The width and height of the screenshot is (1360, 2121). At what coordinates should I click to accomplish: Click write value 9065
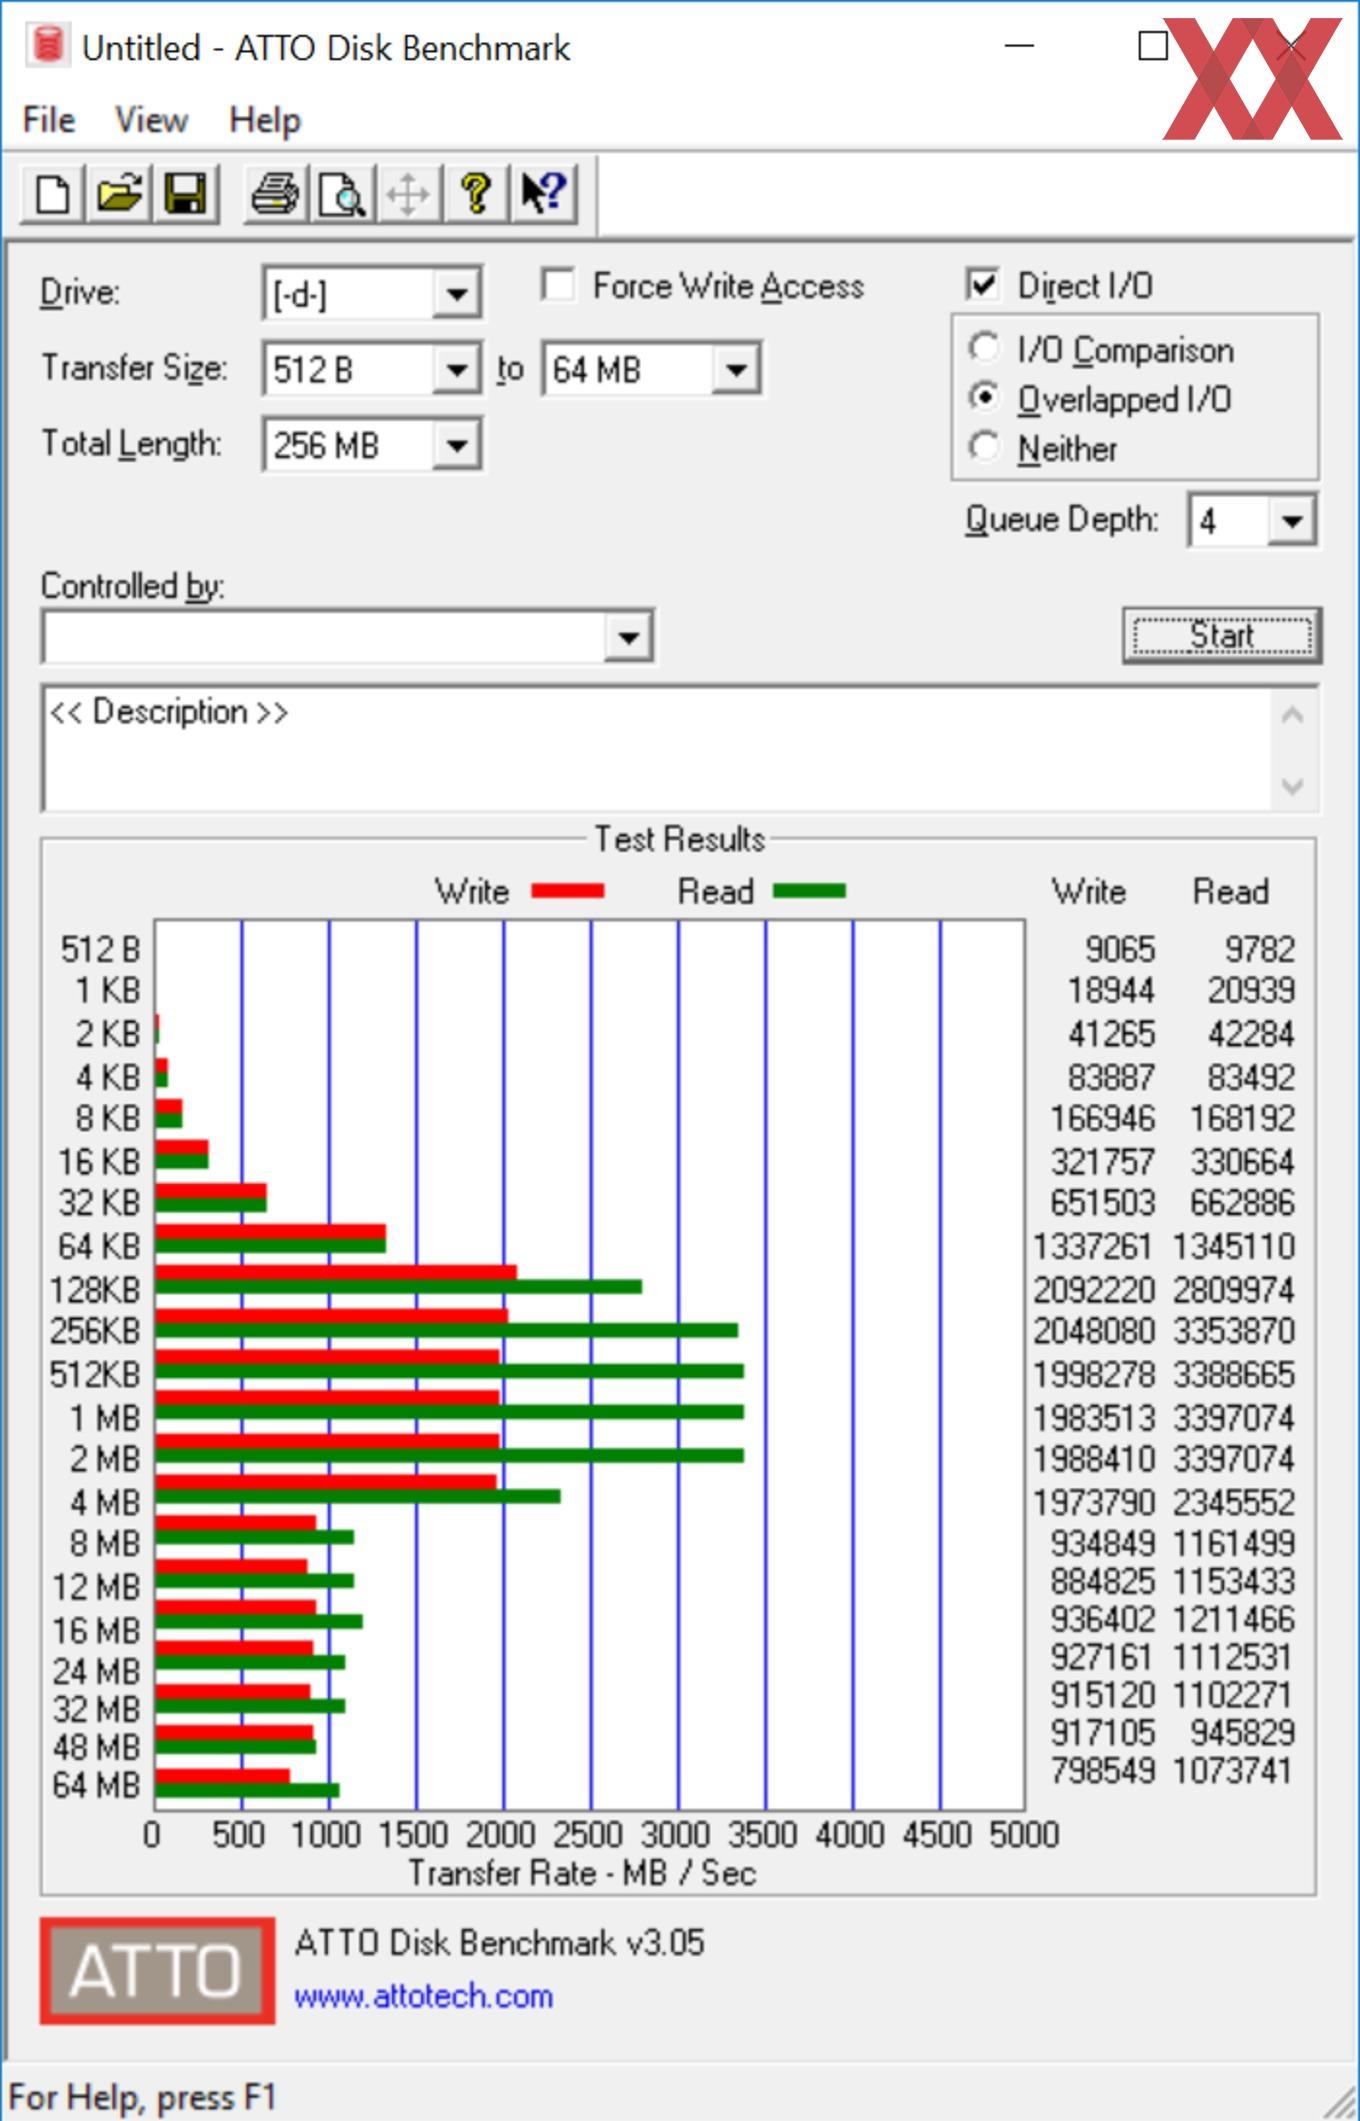point(1120,948)
